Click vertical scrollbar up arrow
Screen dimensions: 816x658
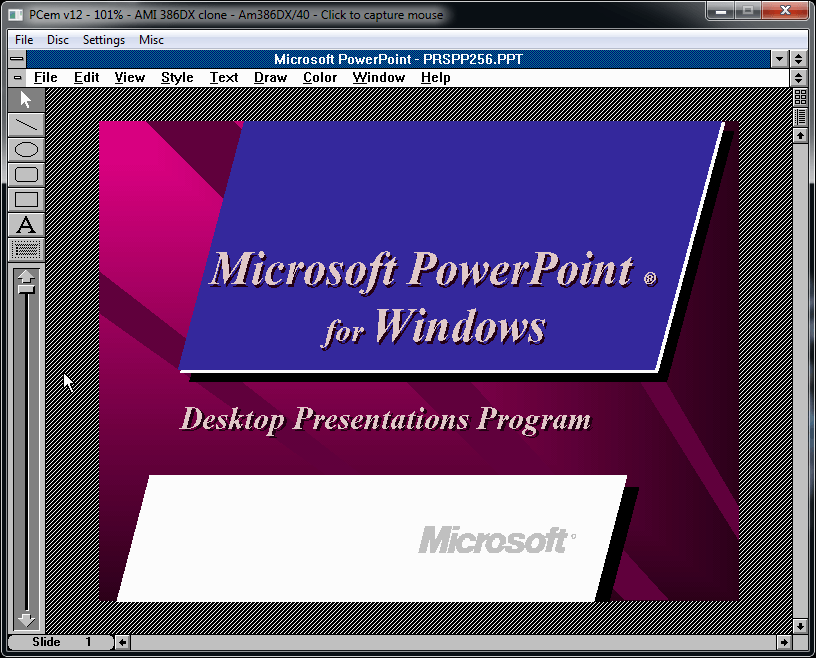pos(800,135)
